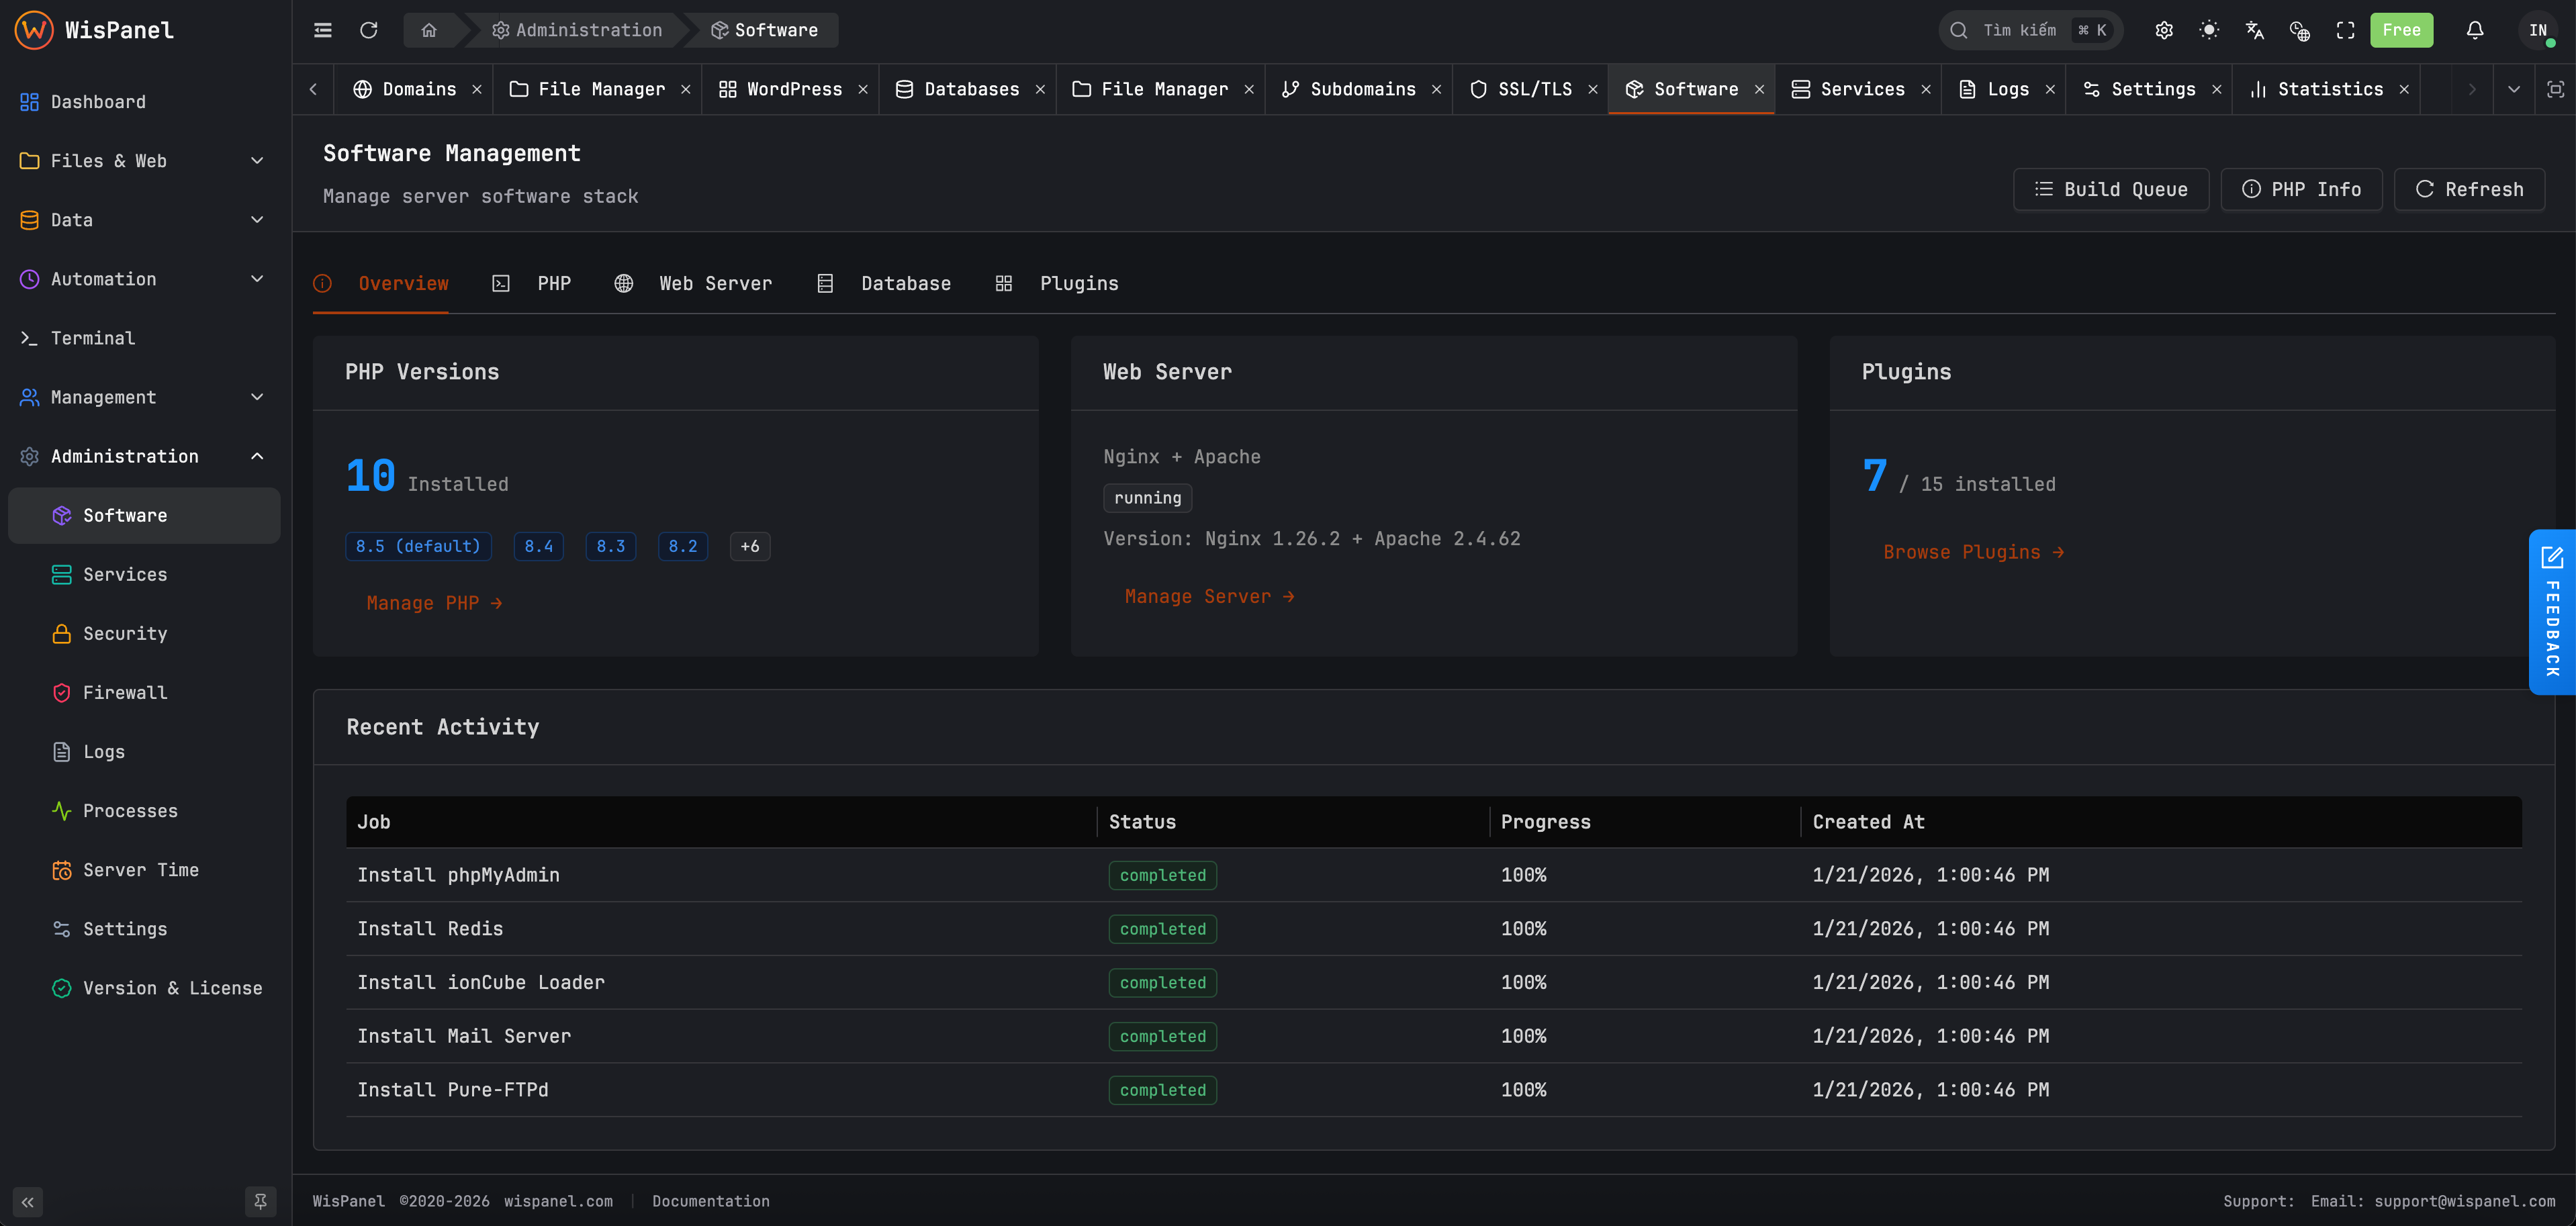Open the Processes panel

tap(131, 811)
